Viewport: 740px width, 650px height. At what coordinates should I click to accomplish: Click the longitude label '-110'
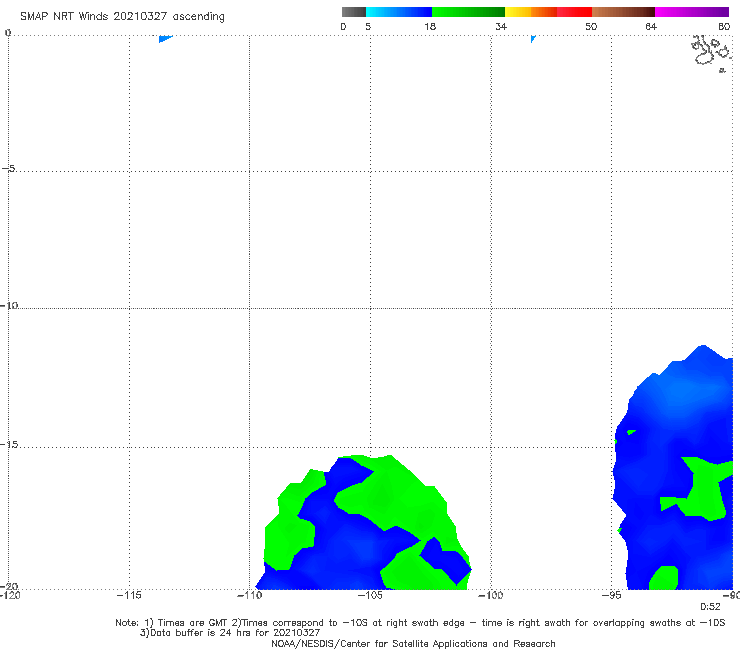point(249,595)
